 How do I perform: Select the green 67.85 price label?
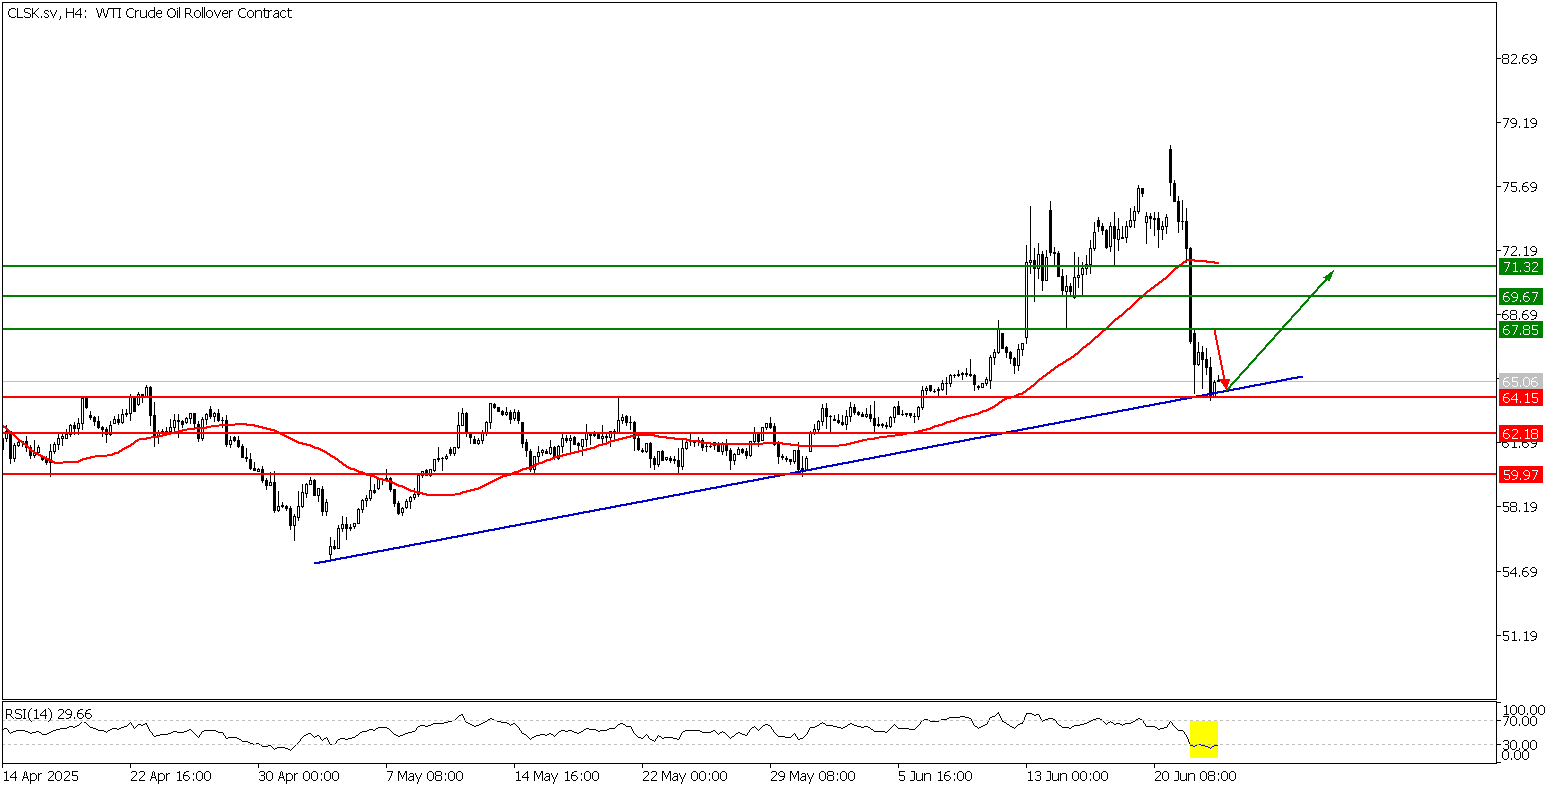(x=1520, y=329)
